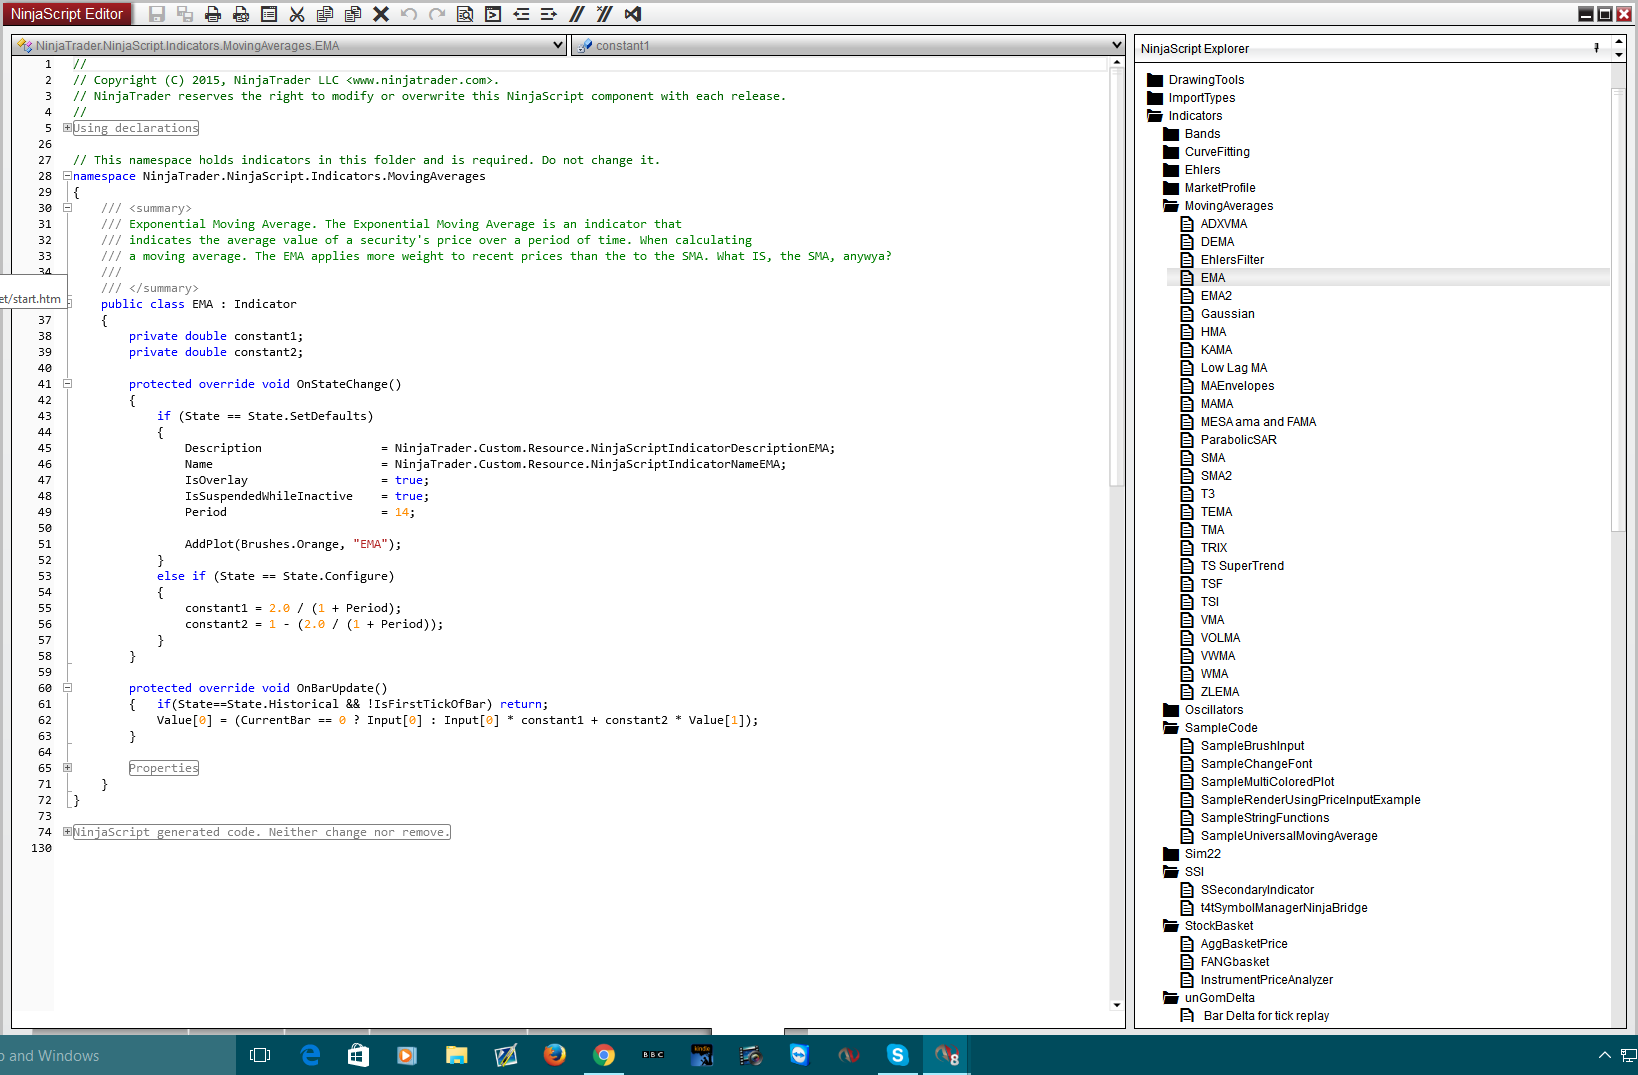
Task: Open the class selector dropdown MovingAverages.EMA
Action: pyautogui.click(x=290, y=46)
